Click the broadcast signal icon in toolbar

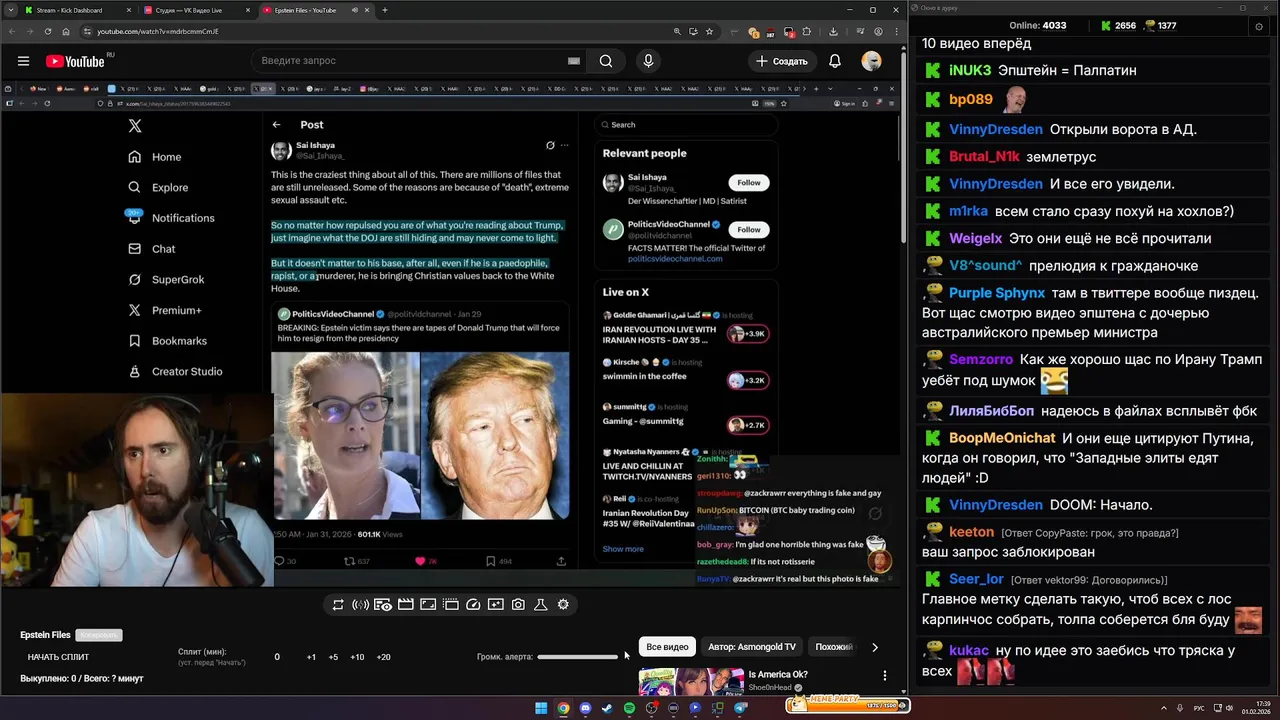360,604
